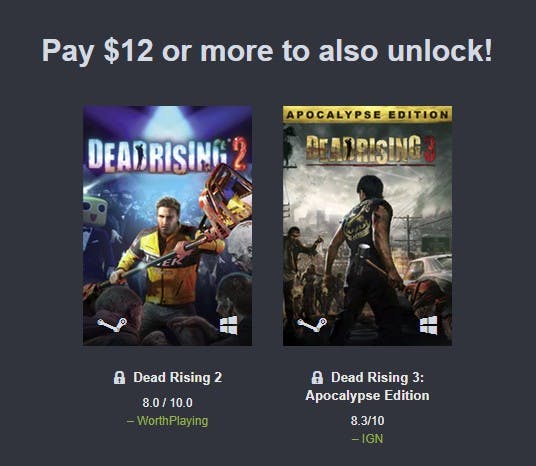Click the Servbot mask on Dead Rising 2 cover

pos(95,211)
